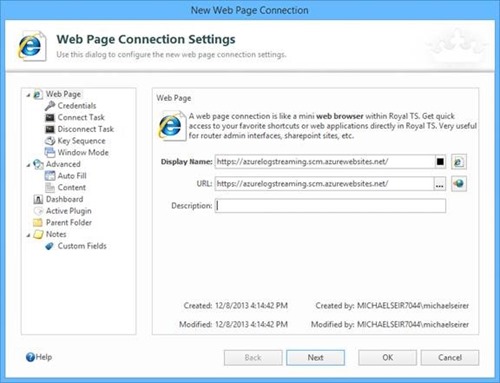Select the Content tree item

(72, 187)
